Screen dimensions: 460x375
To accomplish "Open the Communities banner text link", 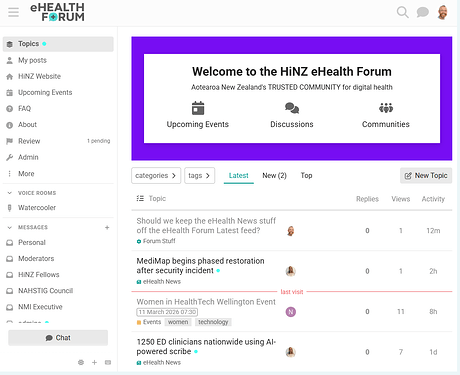I will 386,124.
